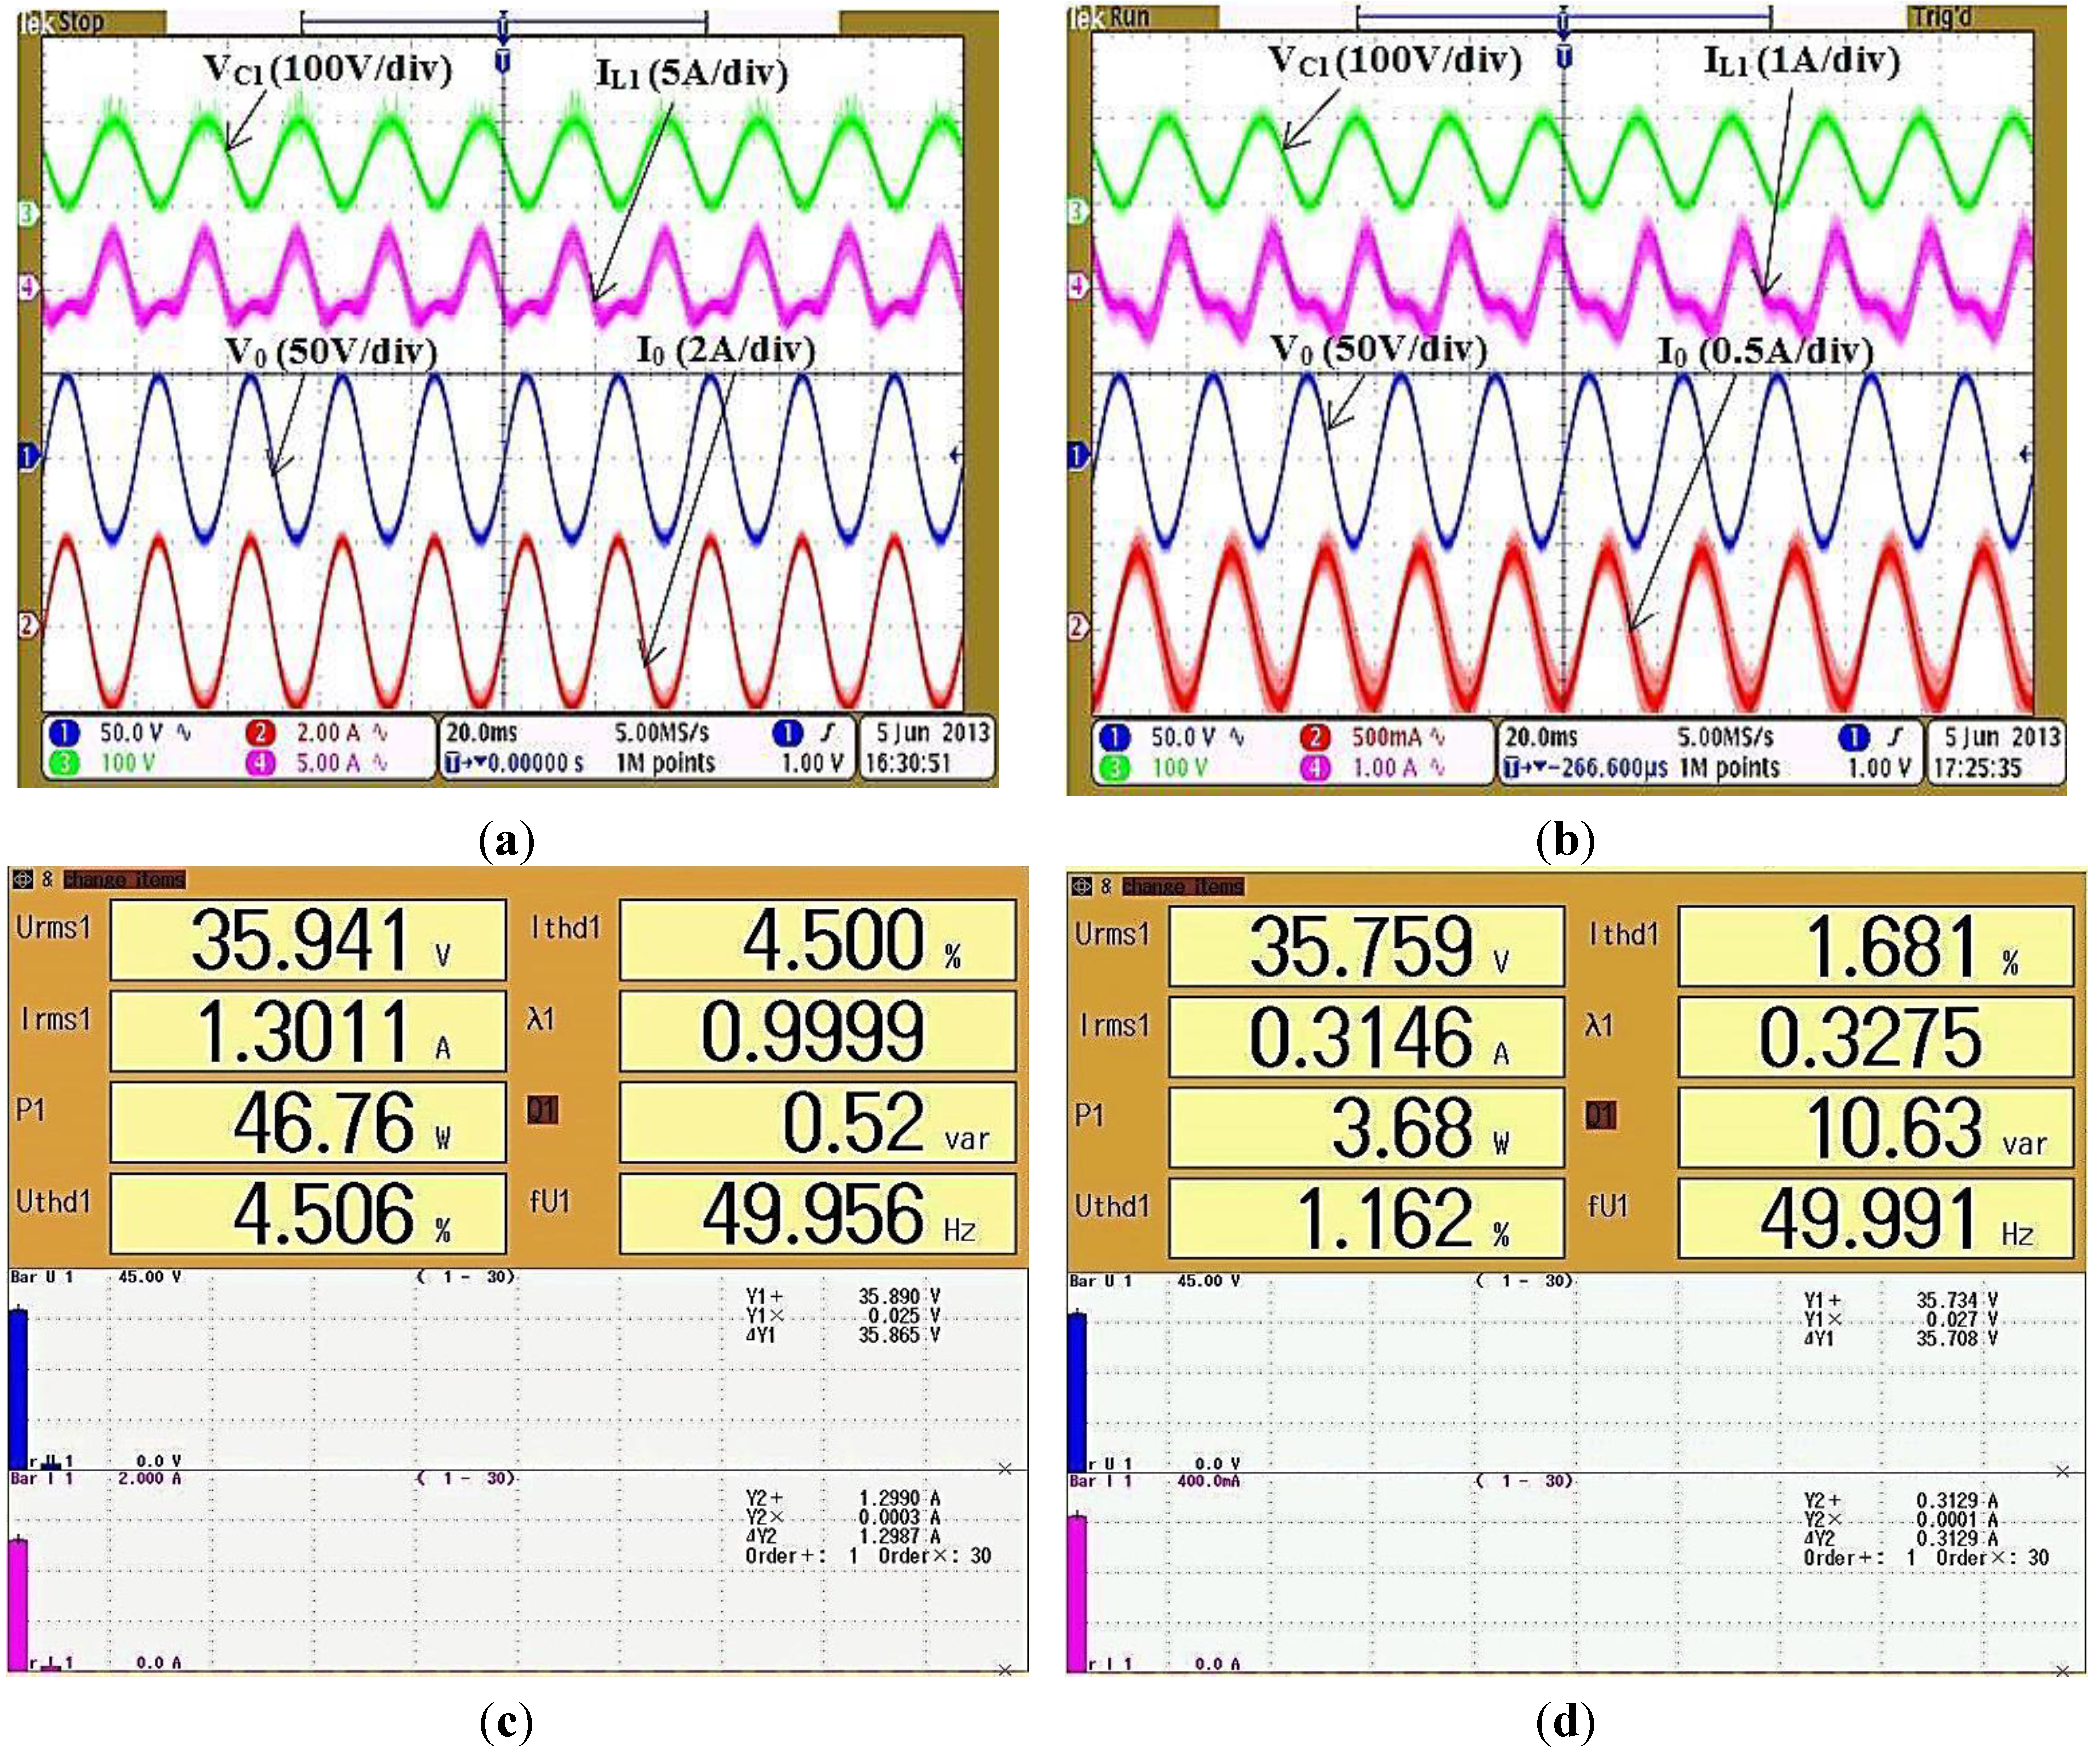Screen dimensions: 2100x1753
Task: Click the Ithd1 4.500 % value field
Action: 817,939
